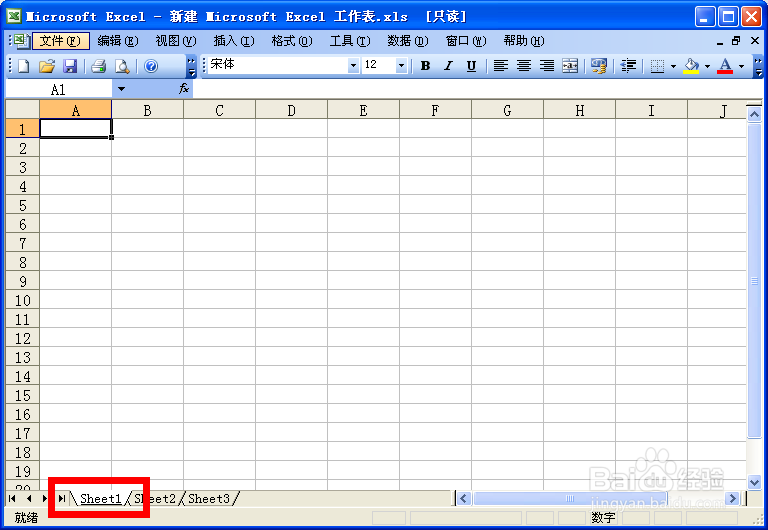768x530 pixels.
Task: Switch to the Sheet3 tab
Action: (x=209, y=499)
